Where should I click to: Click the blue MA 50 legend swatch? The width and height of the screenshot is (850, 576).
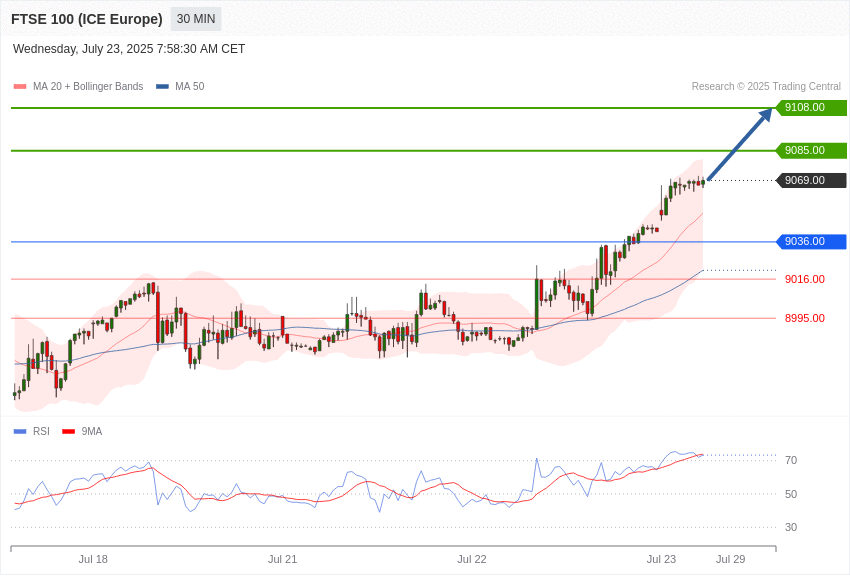(162, 87)
